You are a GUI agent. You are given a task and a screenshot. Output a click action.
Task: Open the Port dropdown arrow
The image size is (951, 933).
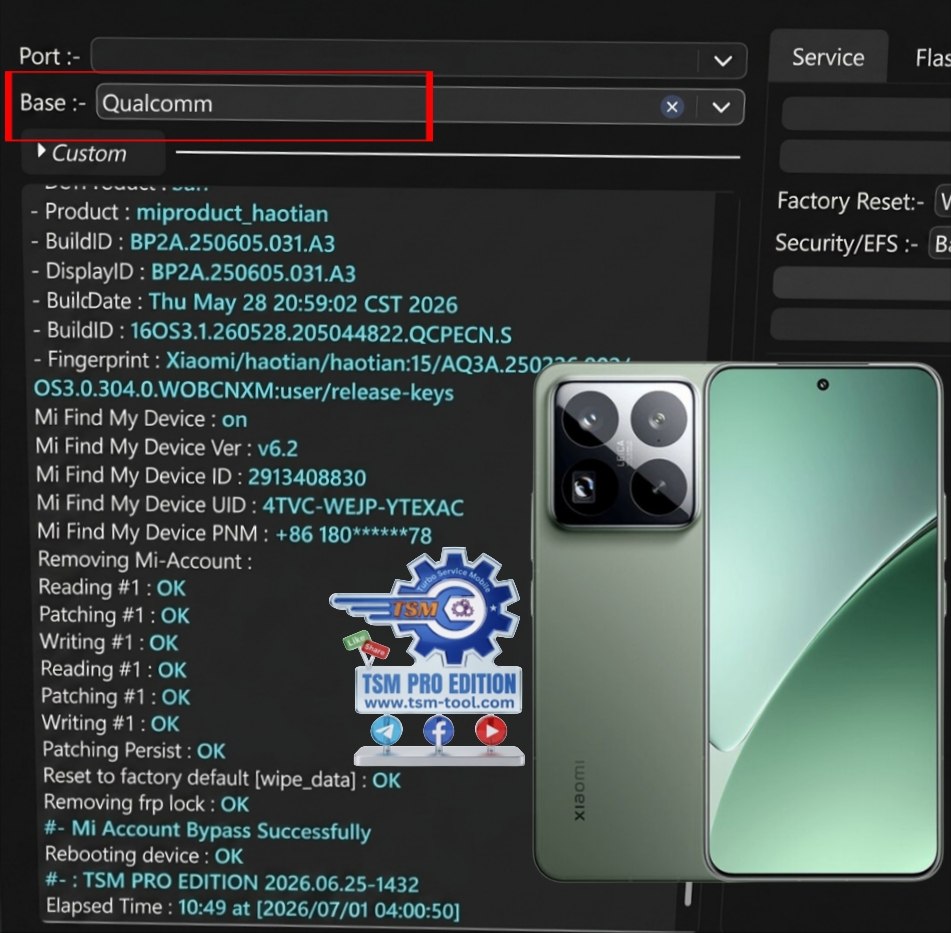tap(722, 61)
